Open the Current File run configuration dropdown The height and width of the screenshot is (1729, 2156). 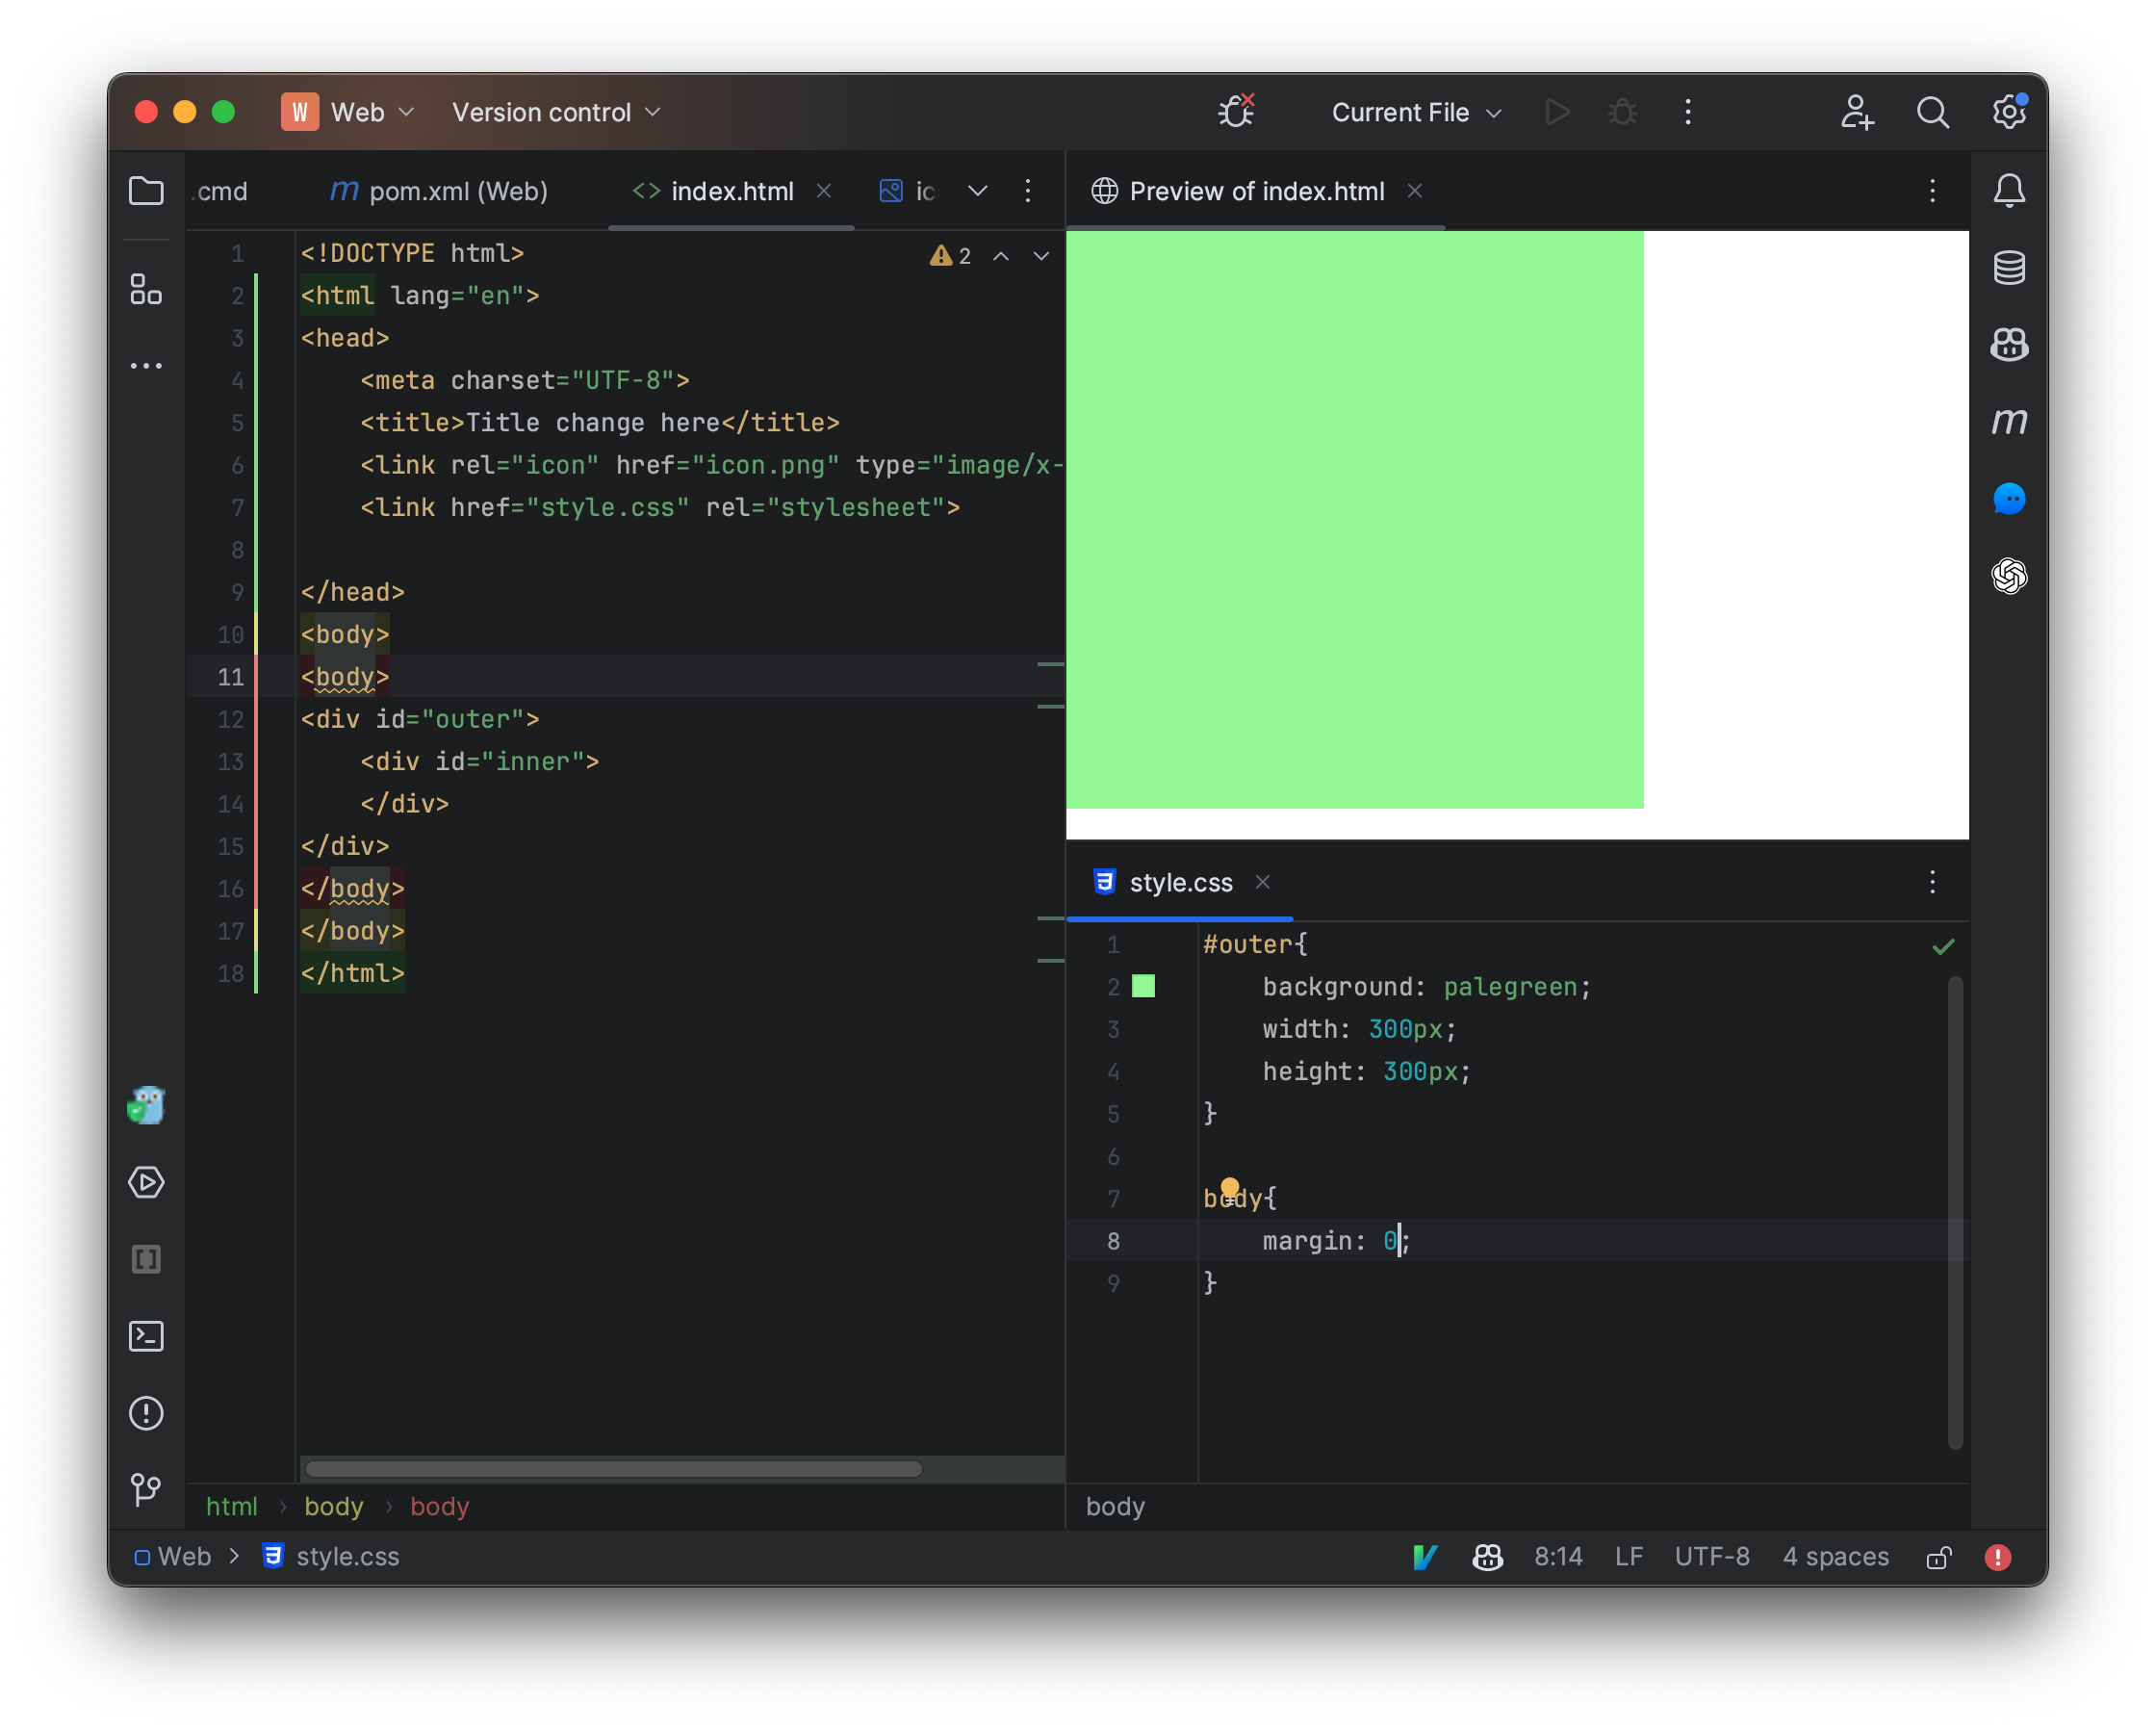1415,112
